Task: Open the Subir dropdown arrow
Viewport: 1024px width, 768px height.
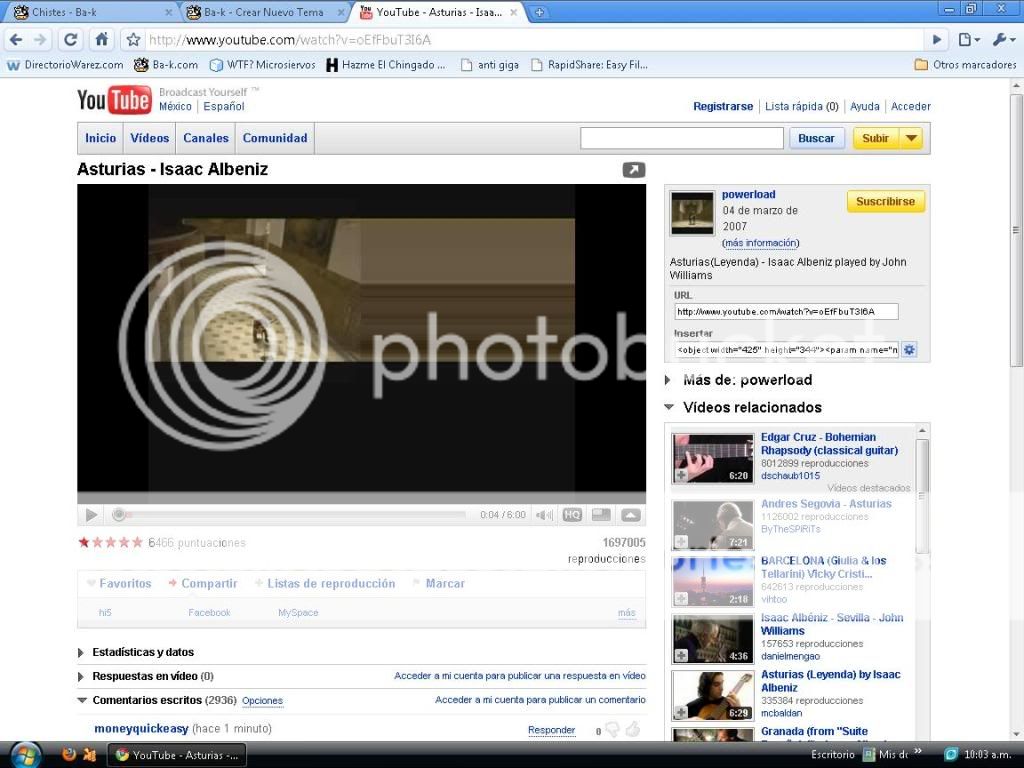Action: tap(910, 138)
